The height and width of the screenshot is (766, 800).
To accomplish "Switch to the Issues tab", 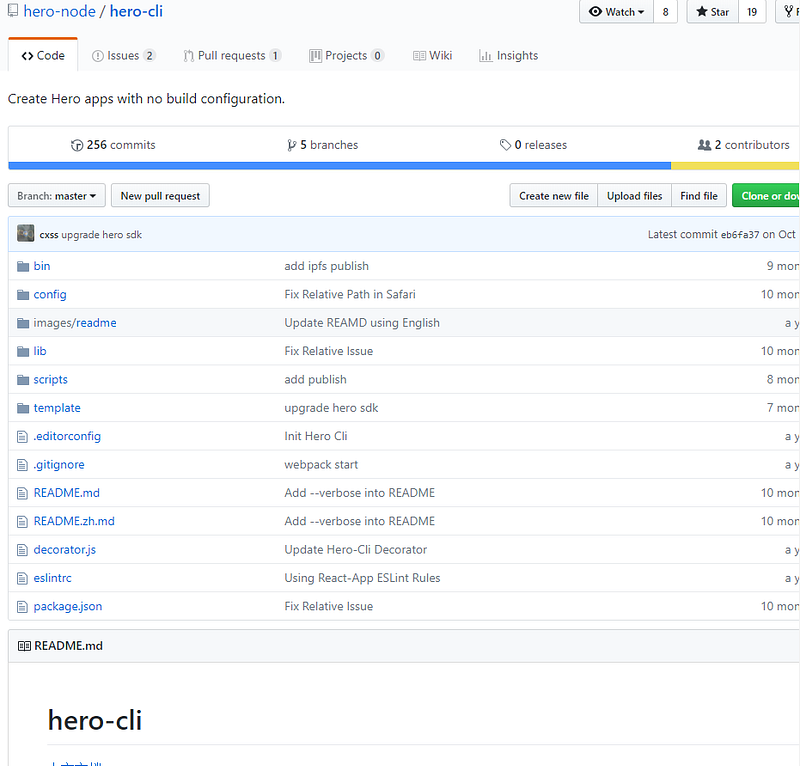I will coord(123,56).
